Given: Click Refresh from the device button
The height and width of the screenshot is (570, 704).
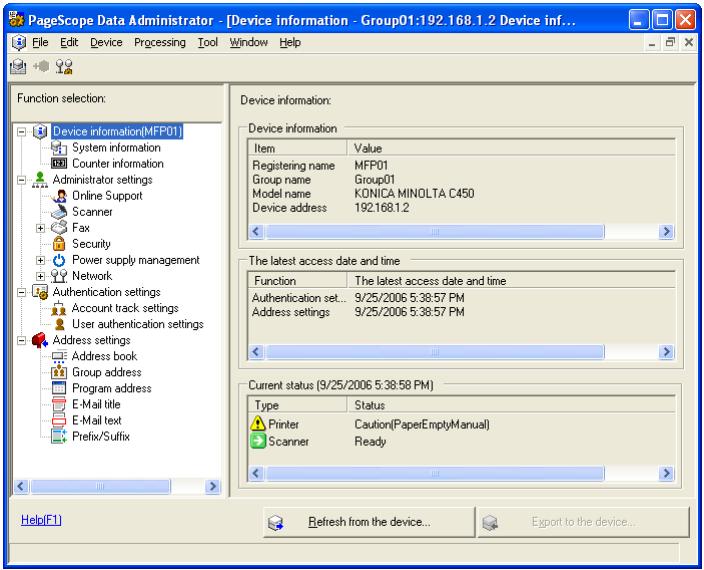Looking at the screenshot, I should coord(369,522).
